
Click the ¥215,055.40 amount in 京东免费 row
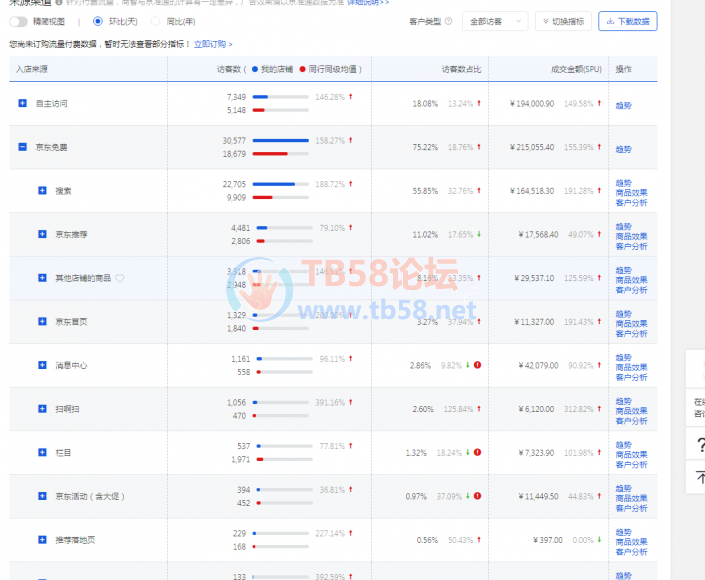[532, 147]
